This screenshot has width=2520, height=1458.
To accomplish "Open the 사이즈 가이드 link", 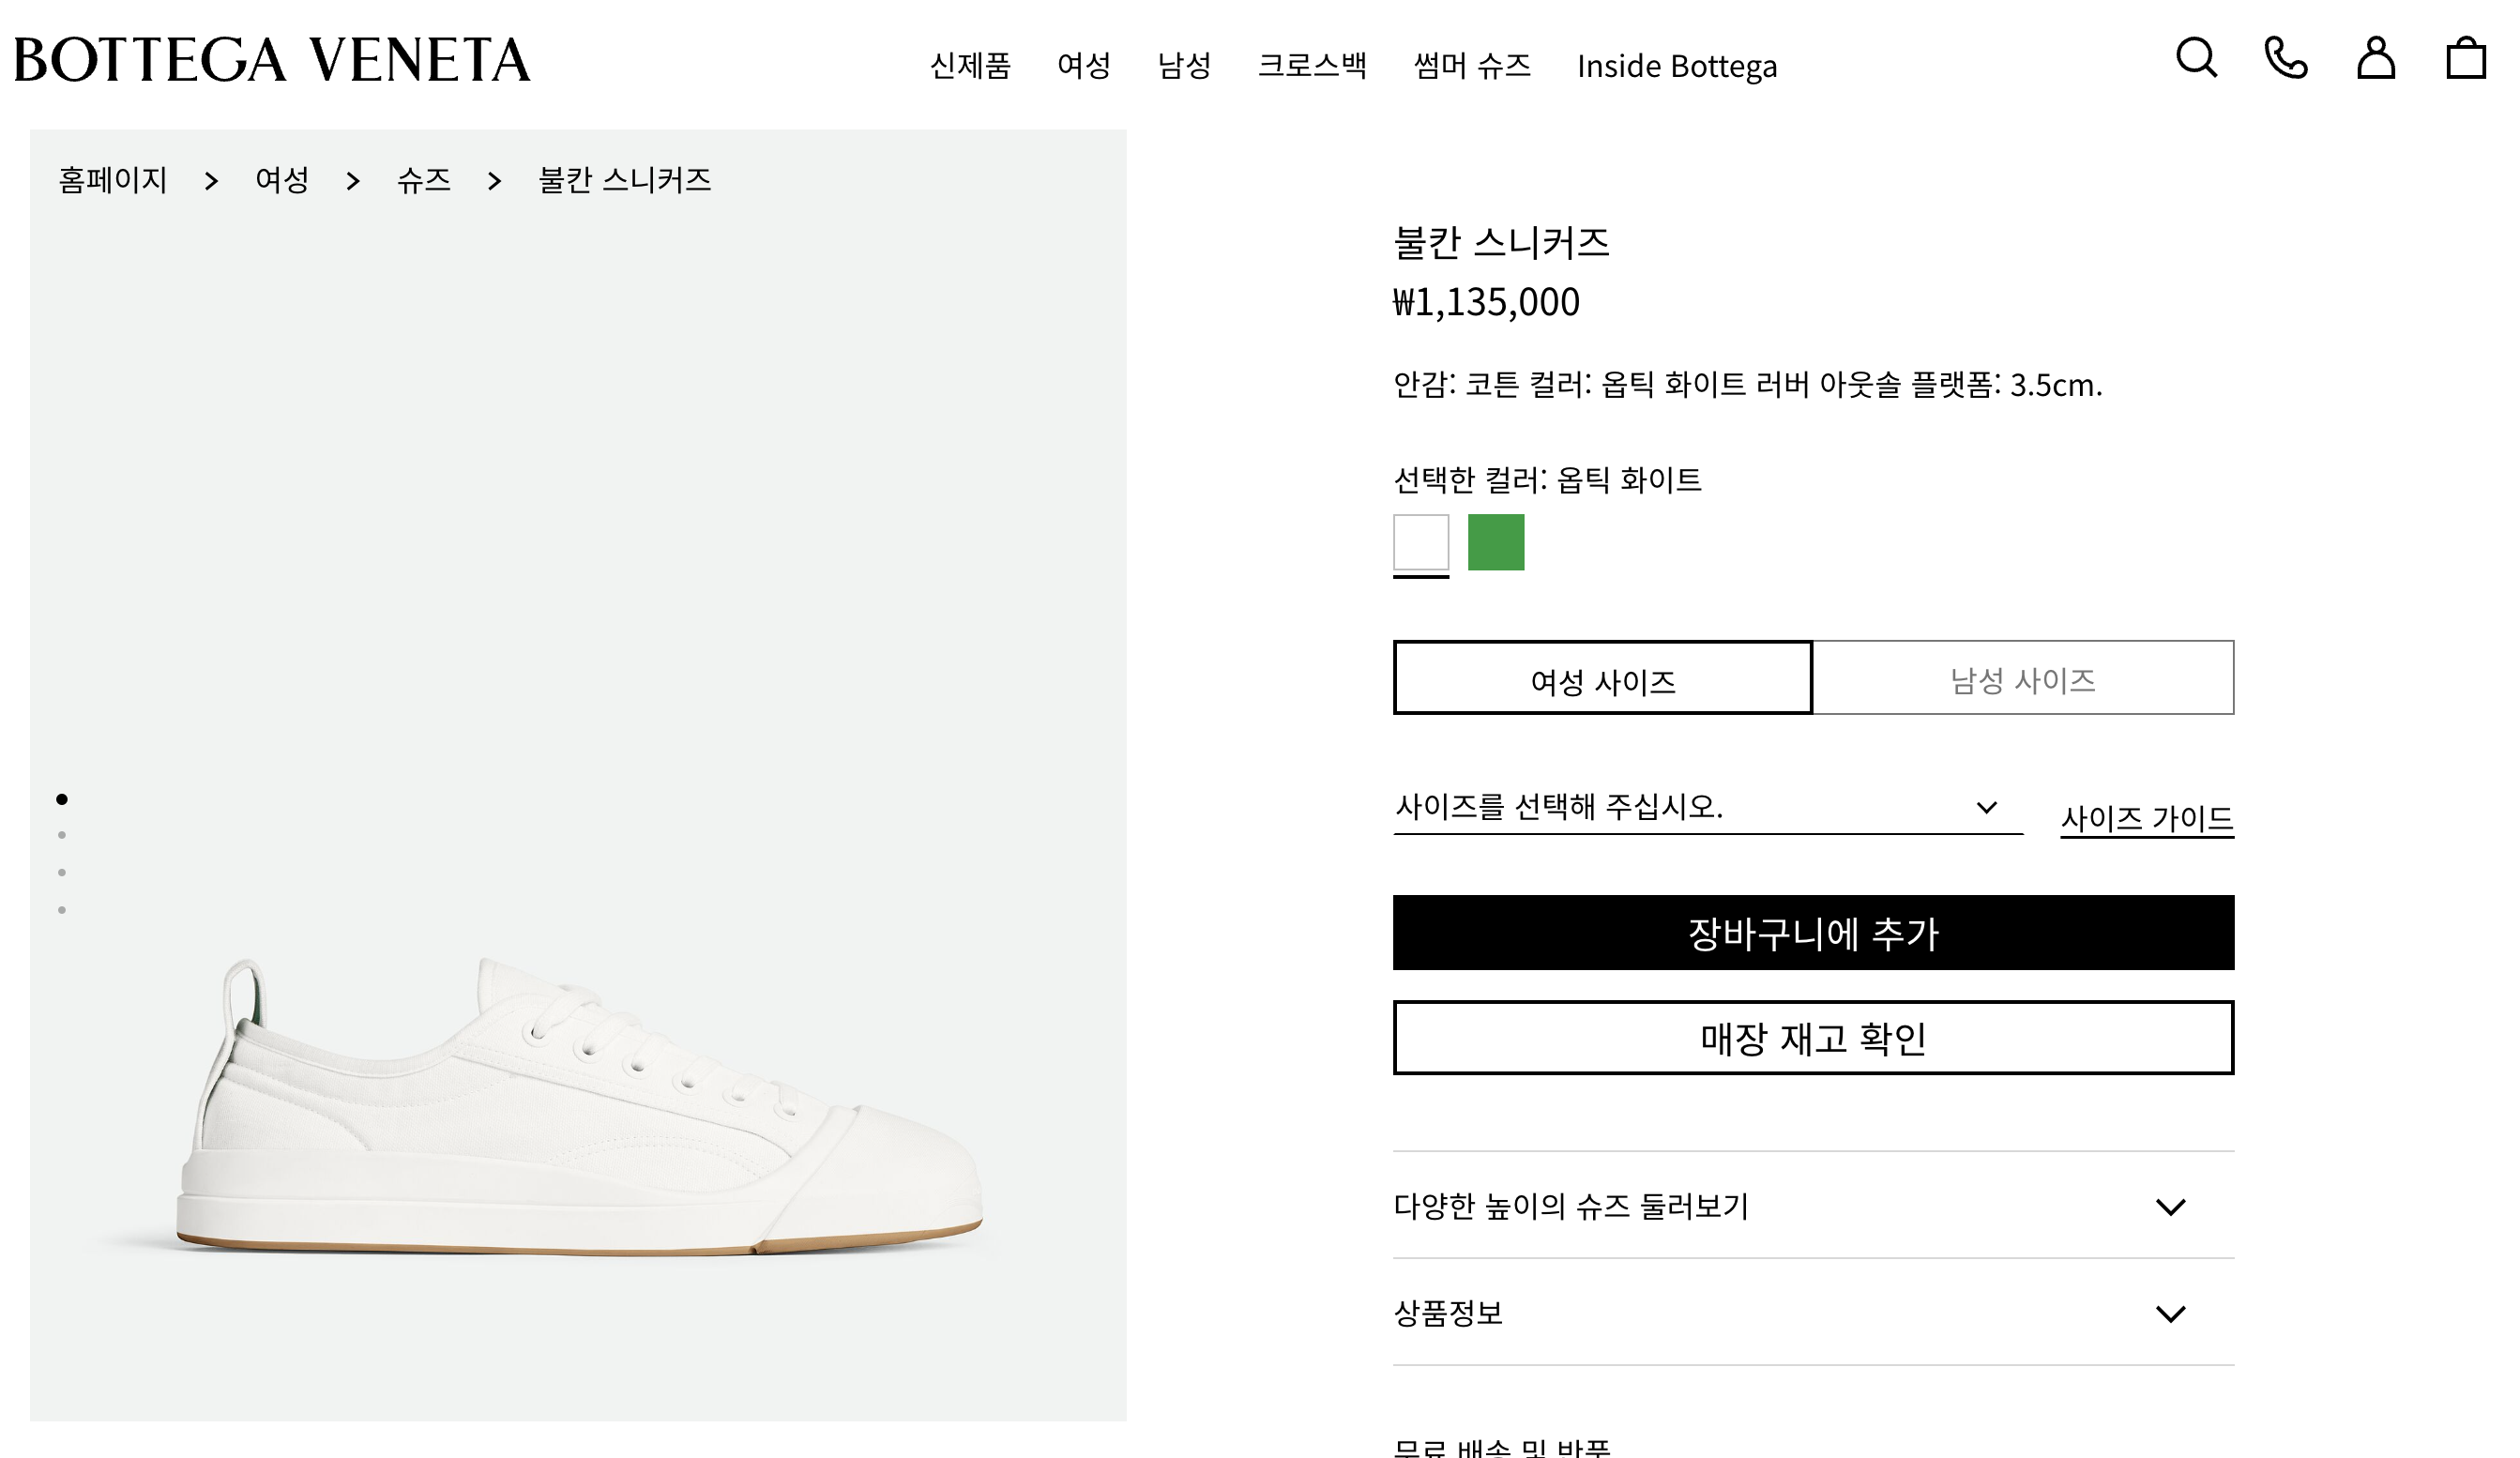I will pyautogui.click(x=2146, y=819).
